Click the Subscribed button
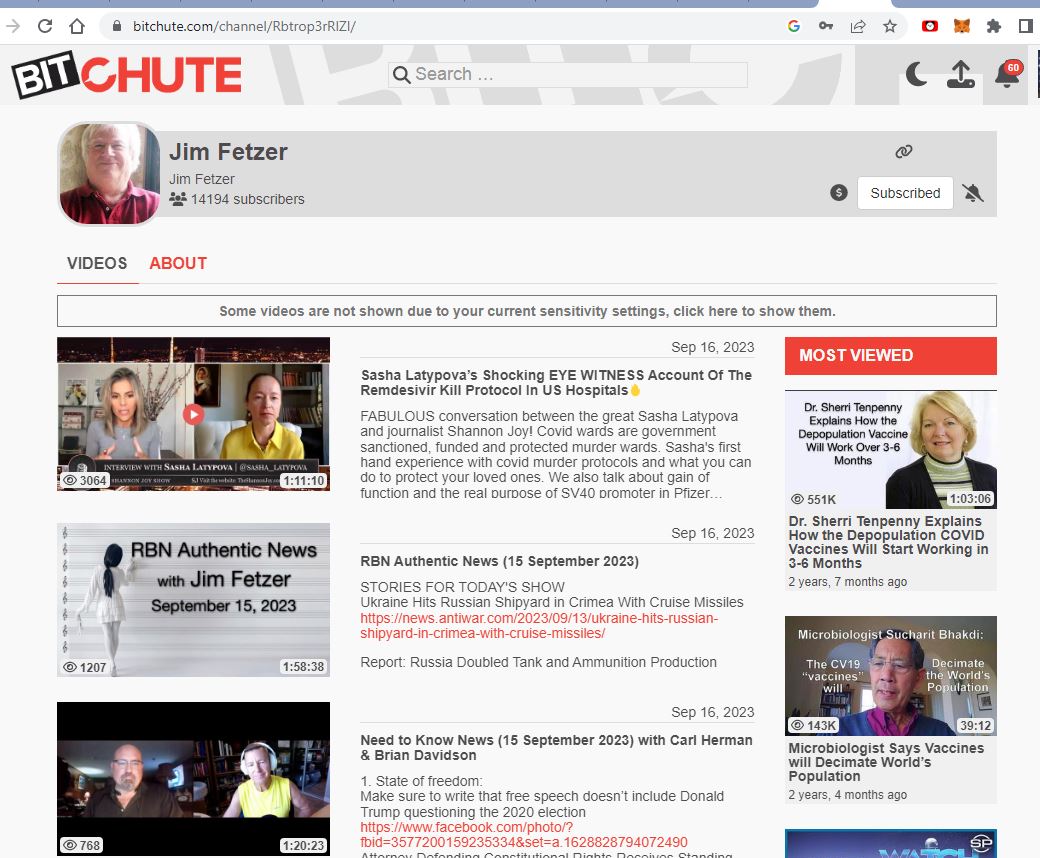The image size is (1040, 858). point(905,193)
